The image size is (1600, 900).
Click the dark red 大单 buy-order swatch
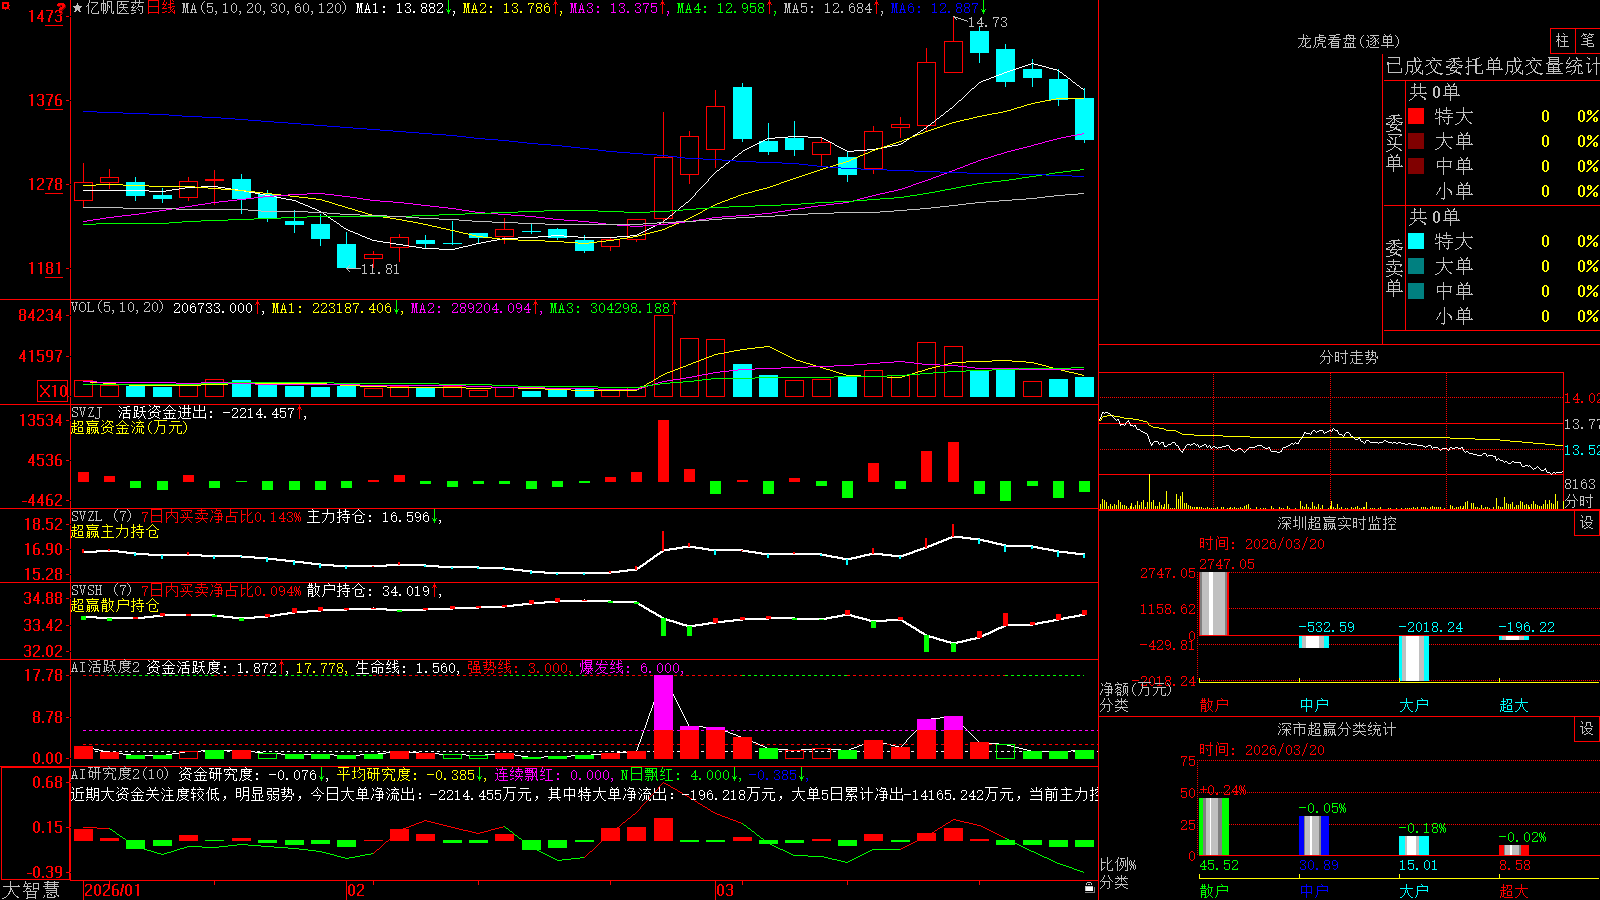click(x=1416, y=141)
